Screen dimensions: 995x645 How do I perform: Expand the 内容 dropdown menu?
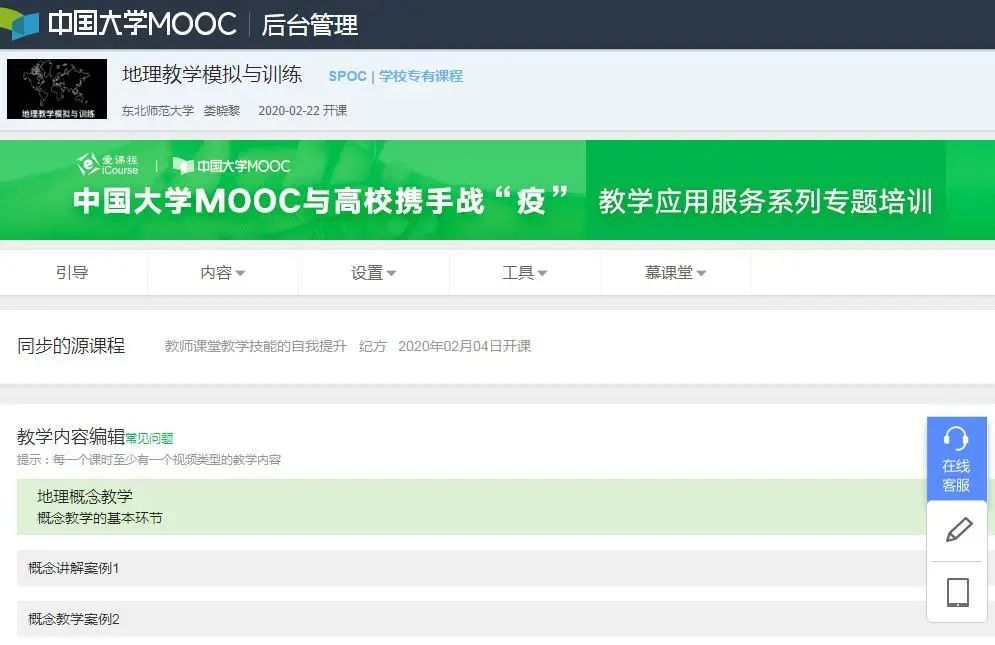click(222, 273)
